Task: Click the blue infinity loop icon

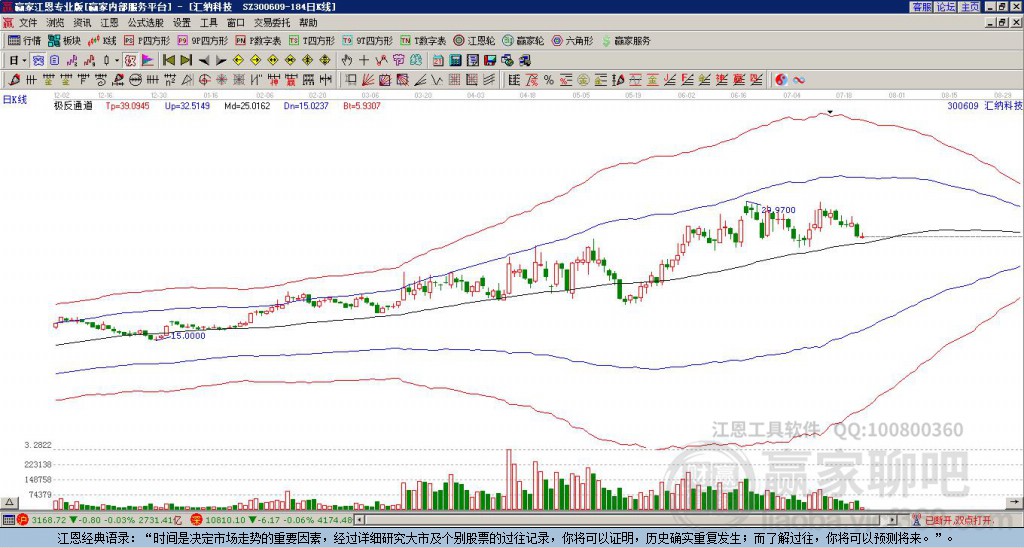Action: (798, 80)
